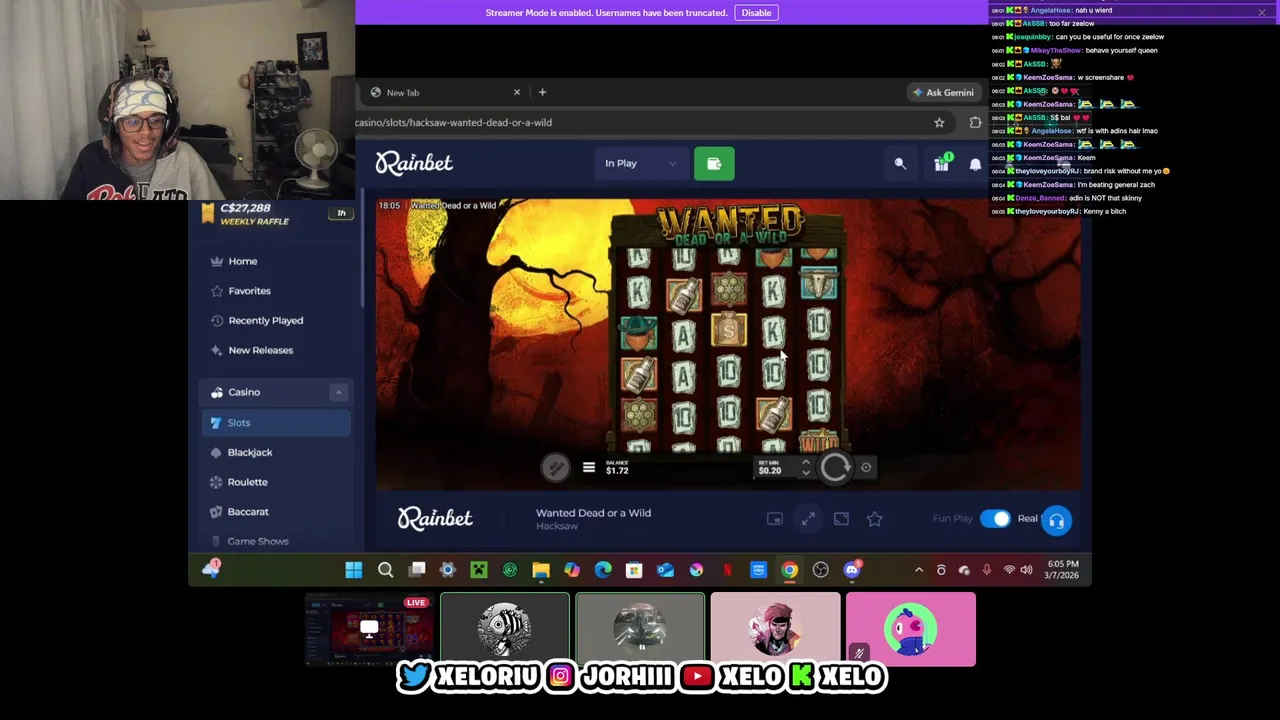Open the Rainbet search magnifier
The height and width of the screenshot is (720, 1280).
tap(900, 163)
